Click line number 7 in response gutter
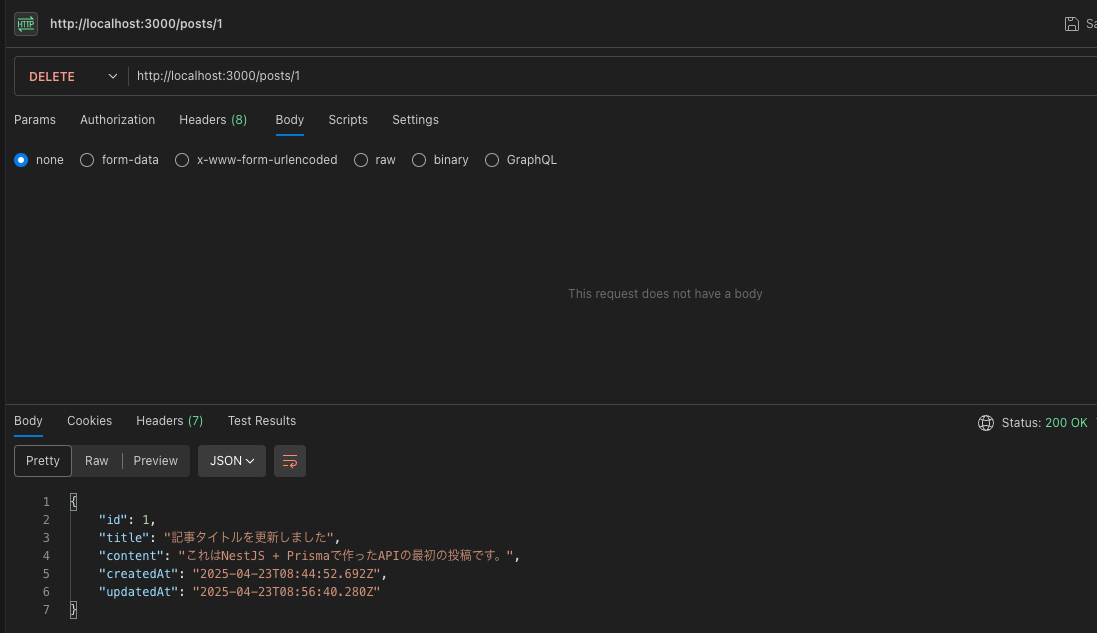1097x633 pixels. pyautogui.click(x=46, y=610)
